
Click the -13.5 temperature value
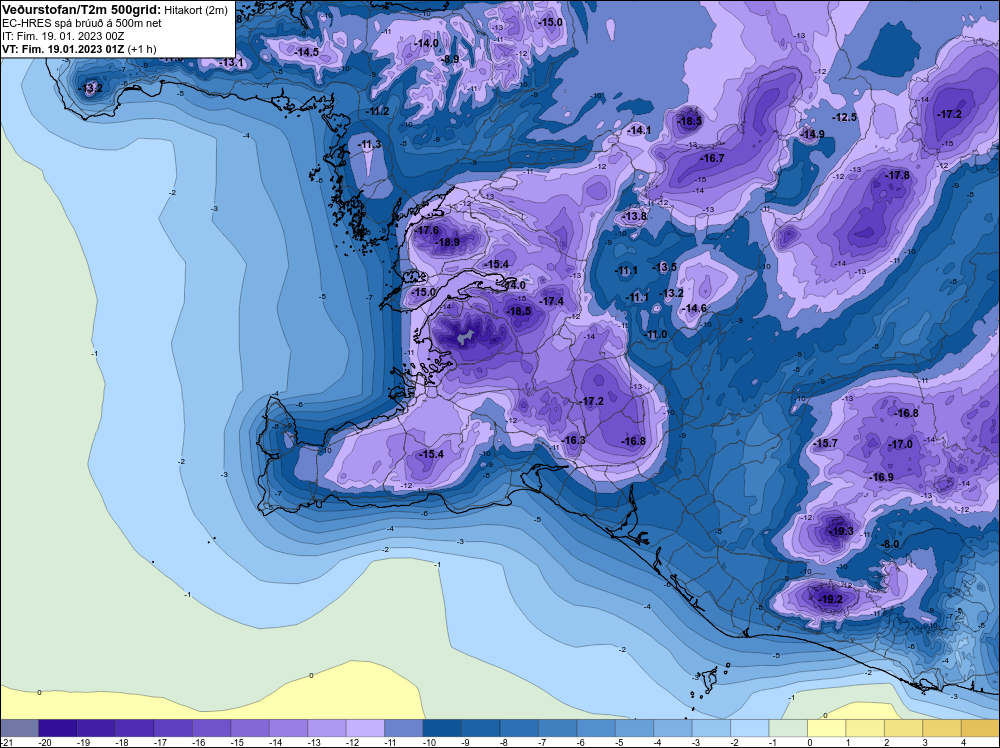click(665, 267)
